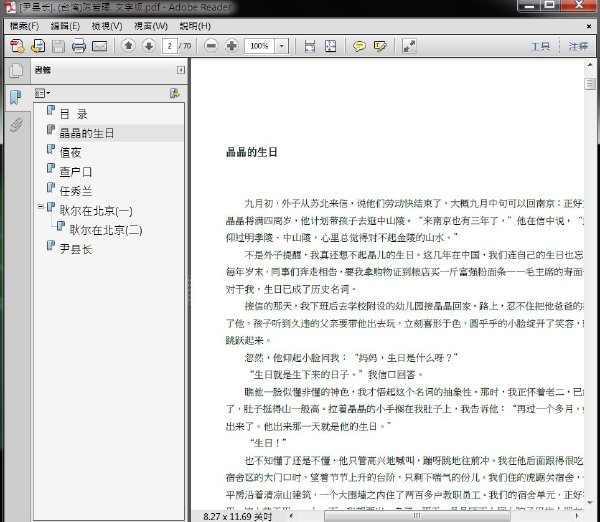Select the 晶晶的生日 bookmark
The image size is (600, 522).
[86, 133]
